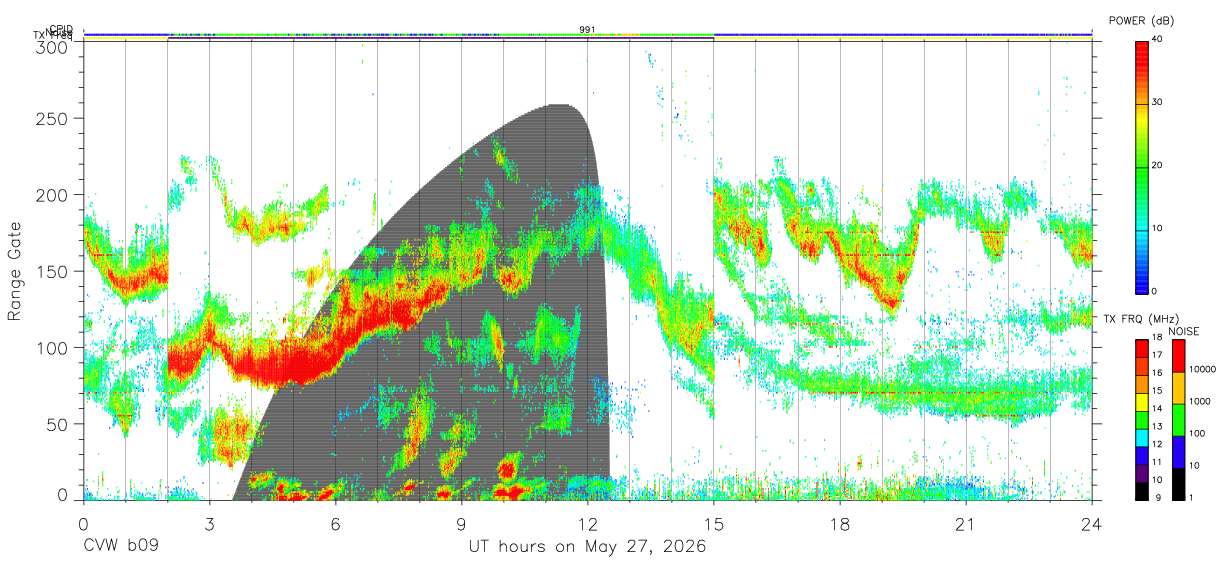Click the red 17–18 MHz TX FRQ swatch
This screenshot has width=1228, height=567.
click(1142, 347)
